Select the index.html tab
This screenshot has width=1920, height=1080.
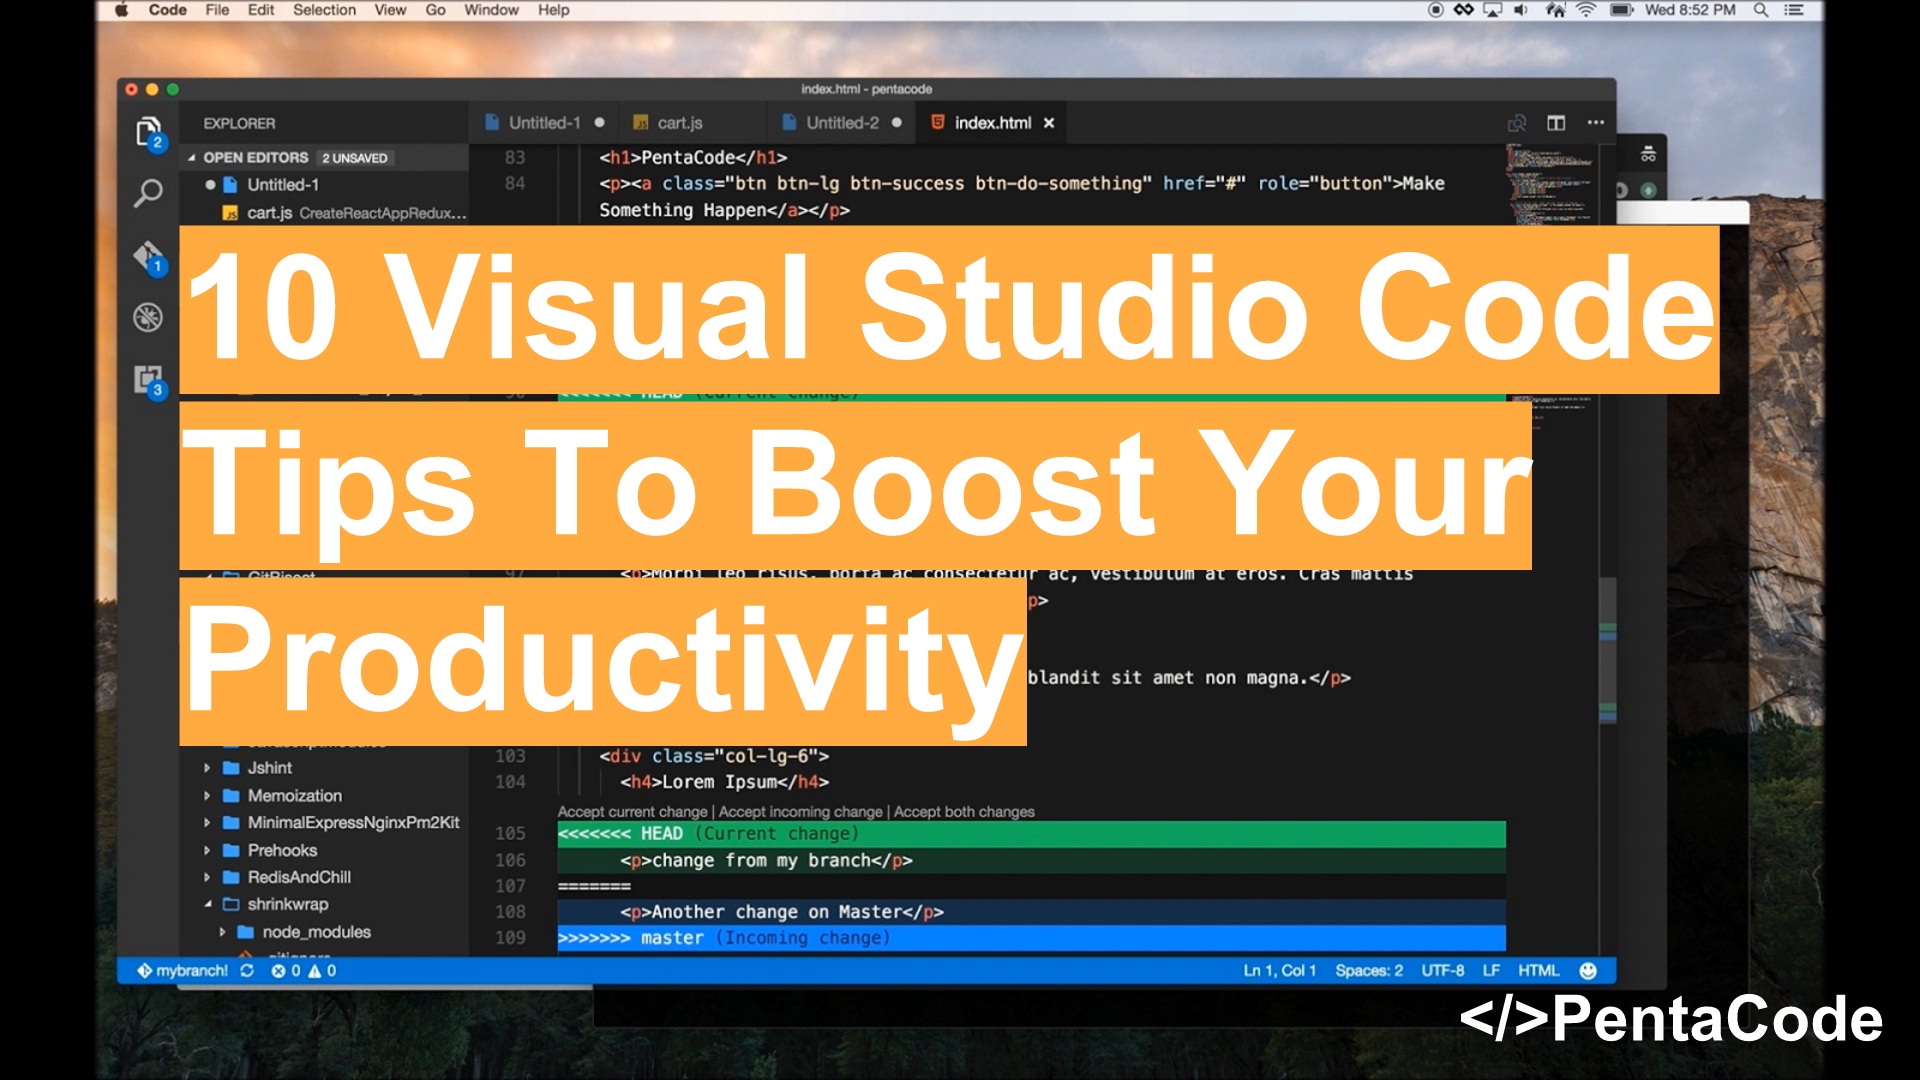pyautogui.click(x=992, y=123)
